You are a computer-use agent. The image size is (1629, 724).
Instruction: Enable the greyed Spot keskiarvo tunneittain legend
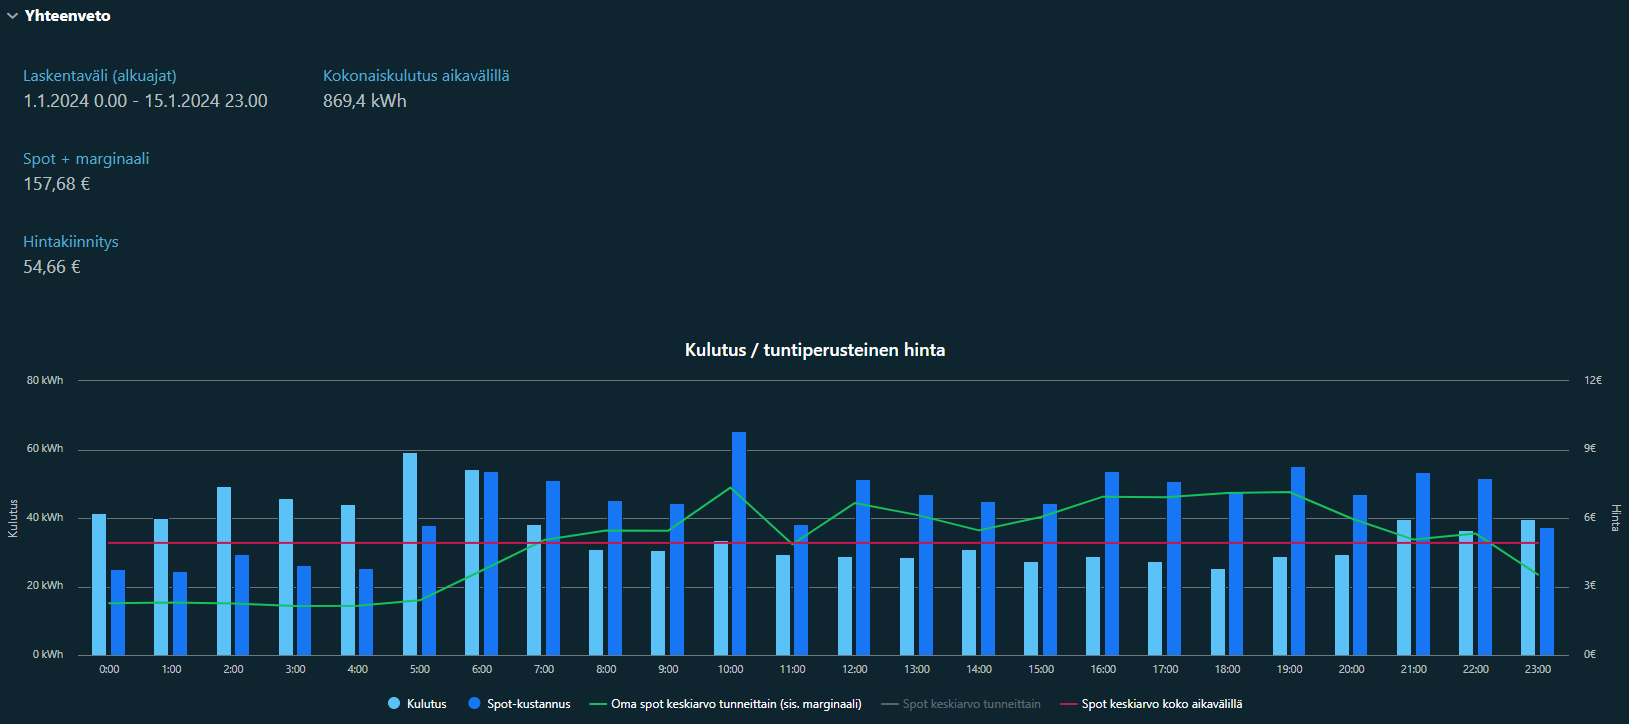tap(971, 704)
